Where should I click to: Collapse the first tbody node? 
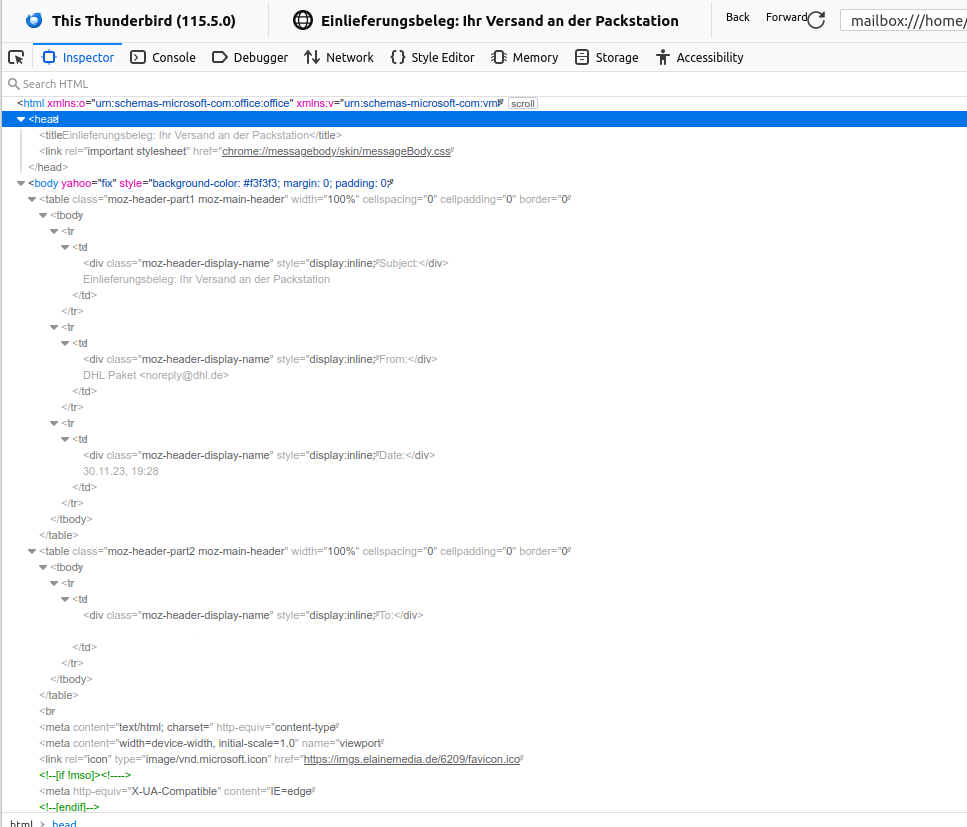click(43, 215)
